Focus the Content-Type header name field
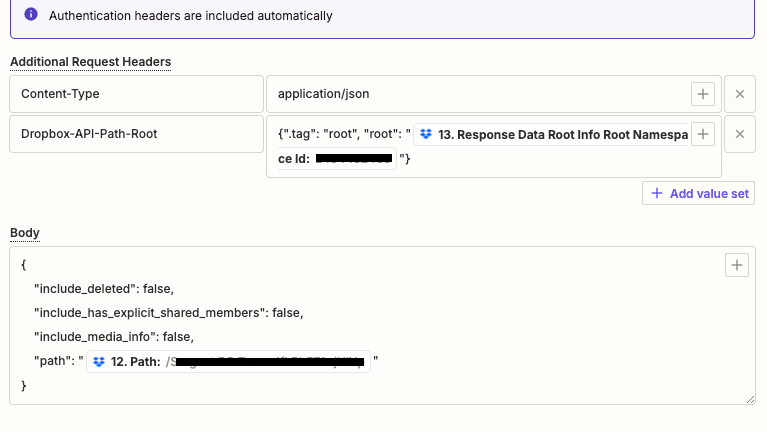Screen dimensions: 767x432 pyautogui.click(x=136, y=94)
